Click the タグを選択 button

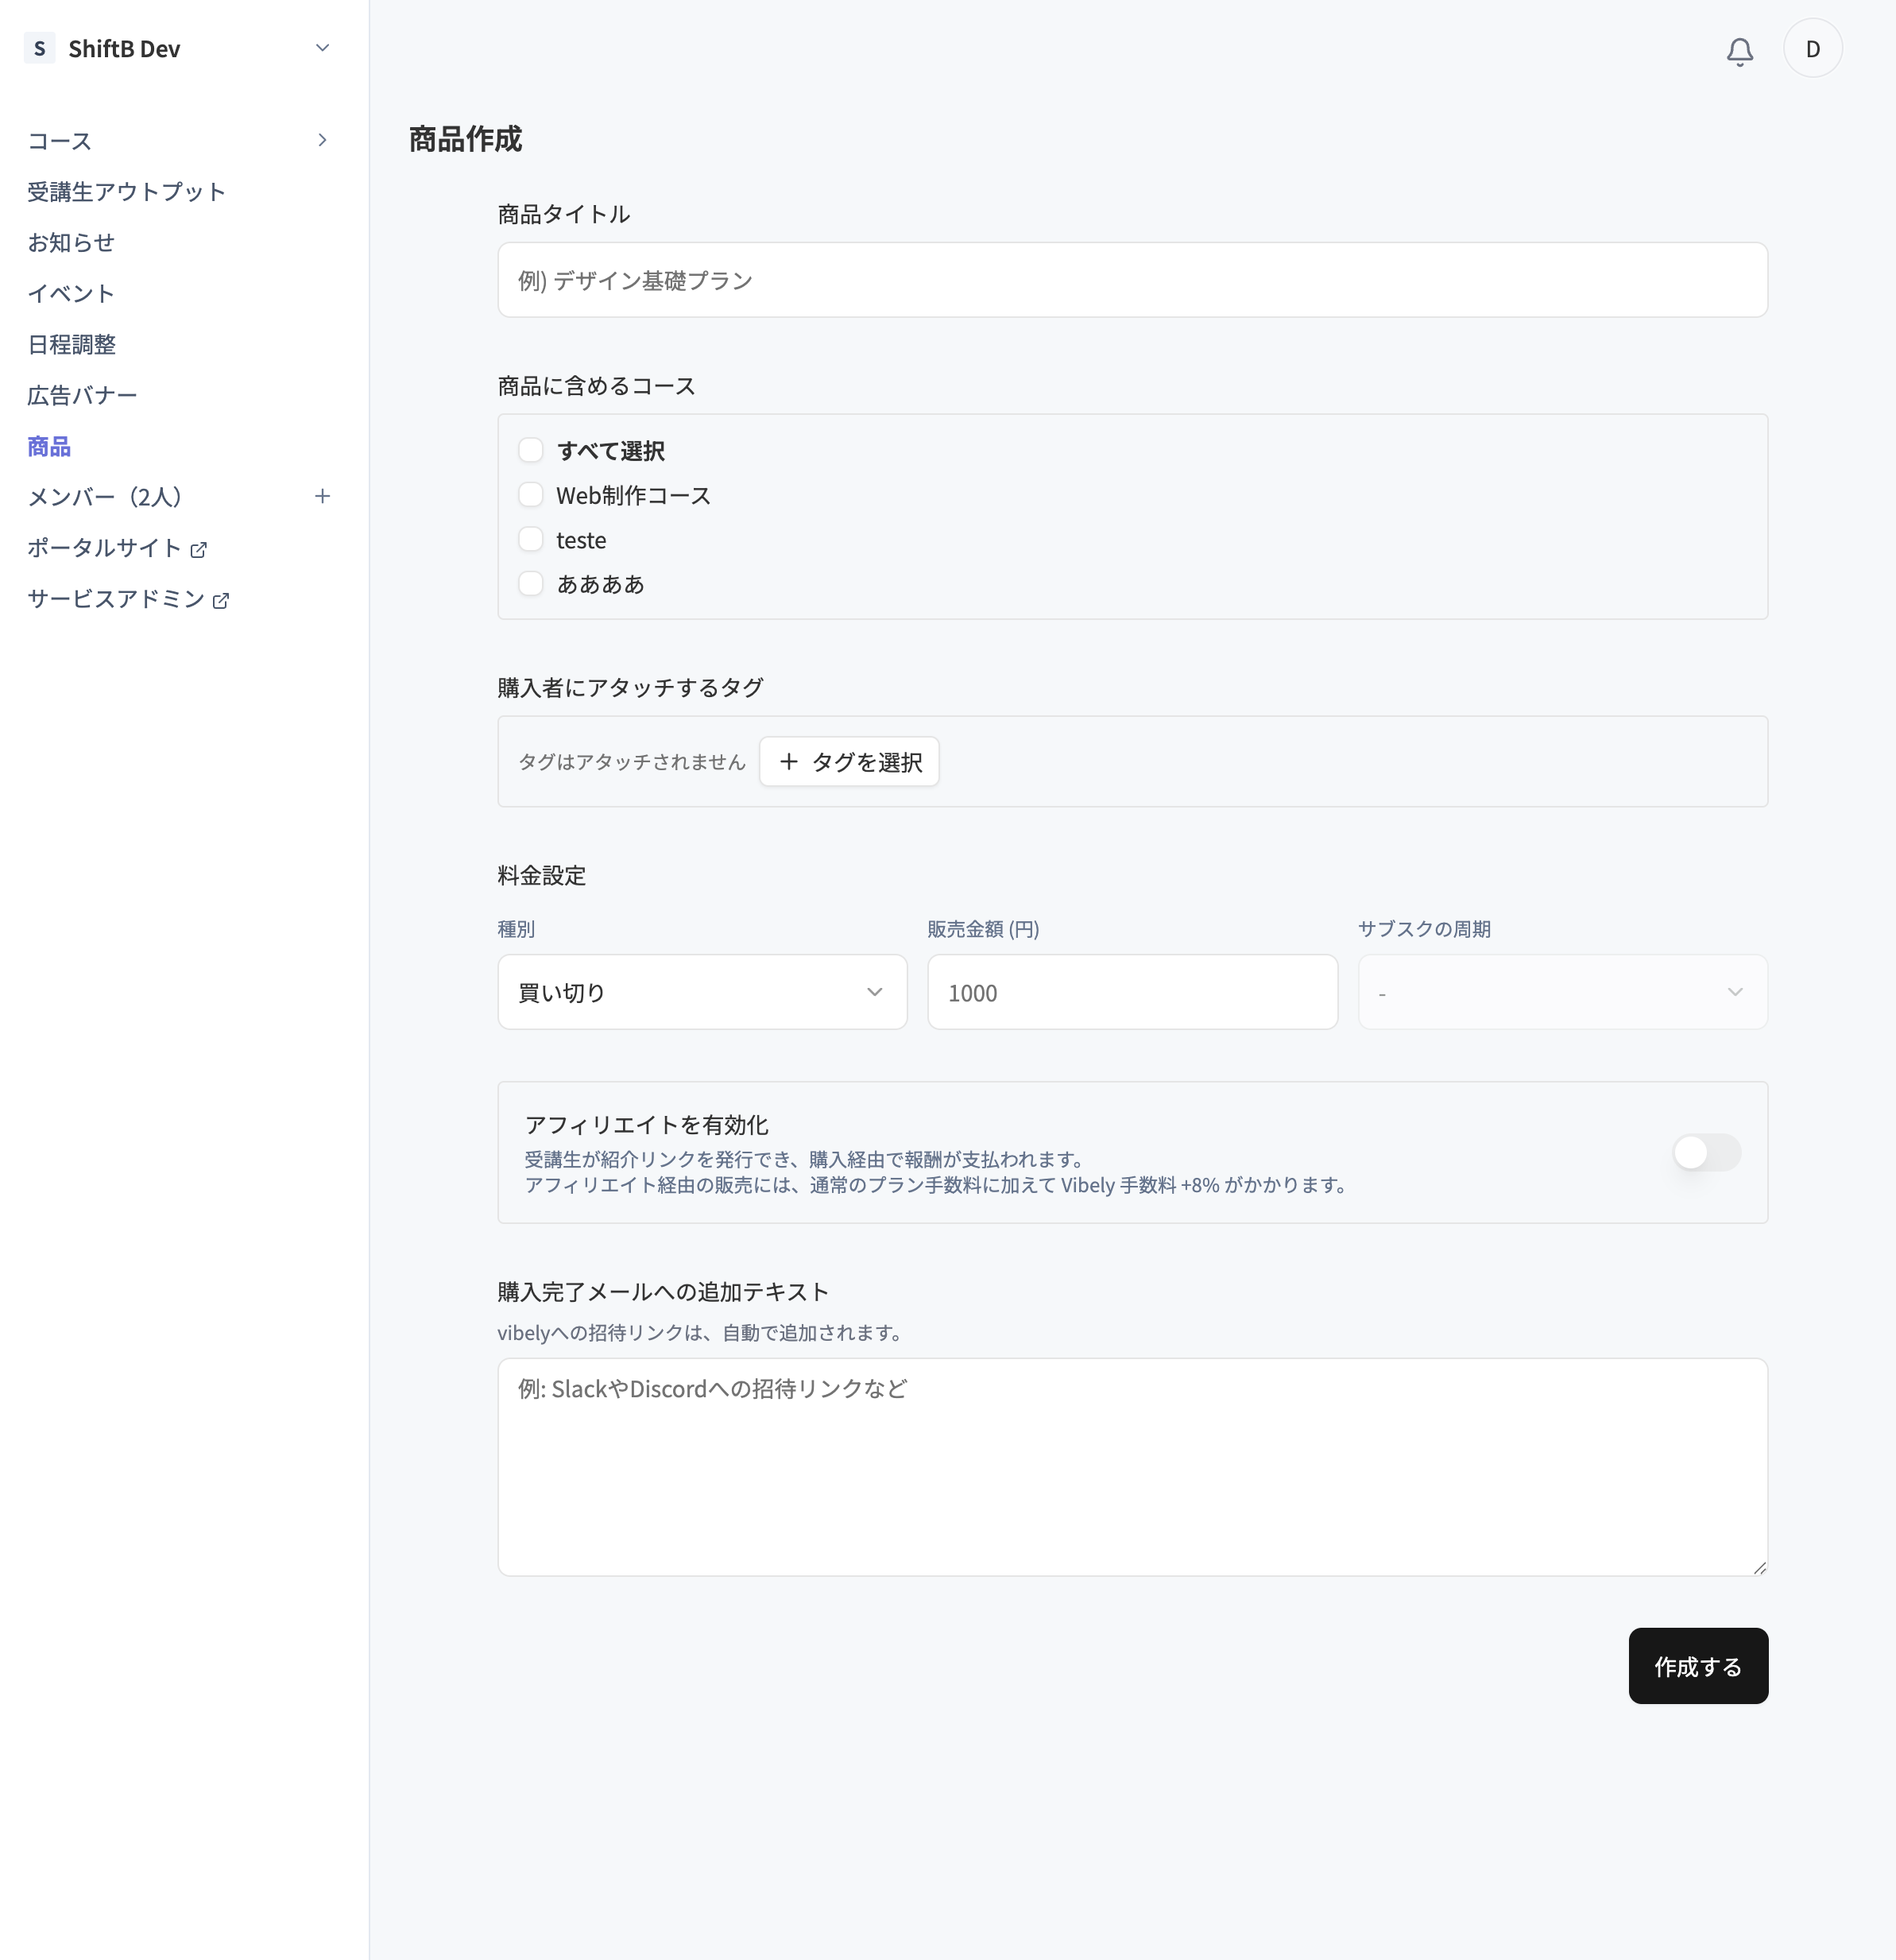[x=849, y=762]
